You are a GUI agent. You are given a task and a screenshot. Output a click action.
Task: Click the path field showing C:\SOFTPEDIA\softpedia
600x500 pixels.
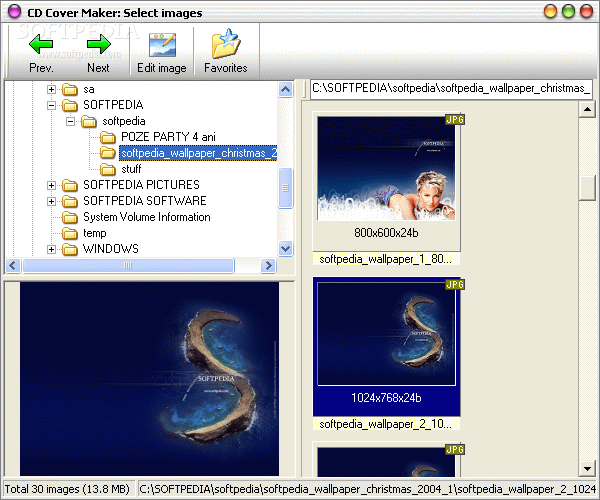pos(451,89)
